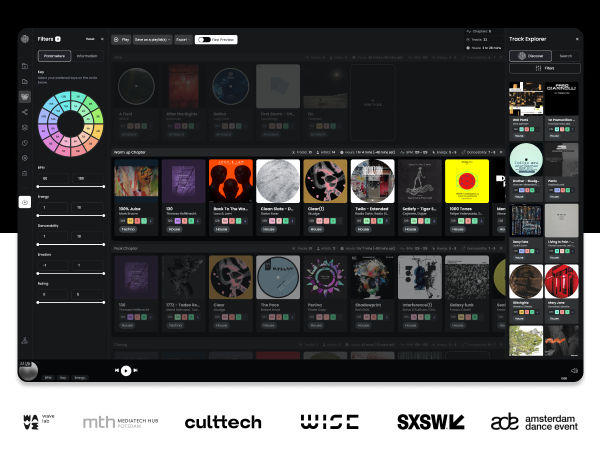Select the white highlighted icon in the sidebar
The image size is (600, 454).
pos(25,202)
